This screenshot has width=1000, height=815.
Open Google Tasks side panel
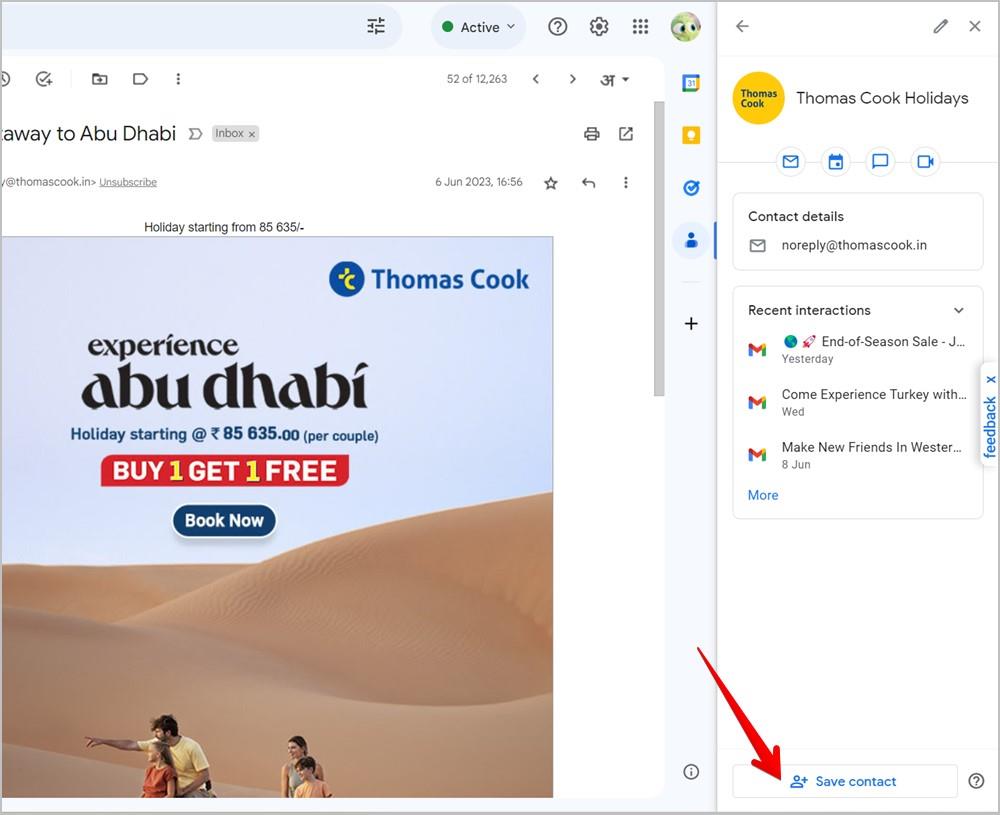pos(691,187)
